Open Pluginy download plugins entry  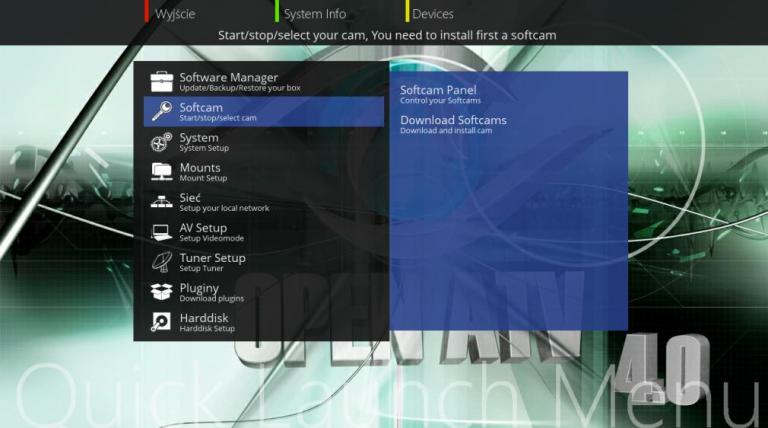point(264,292)
